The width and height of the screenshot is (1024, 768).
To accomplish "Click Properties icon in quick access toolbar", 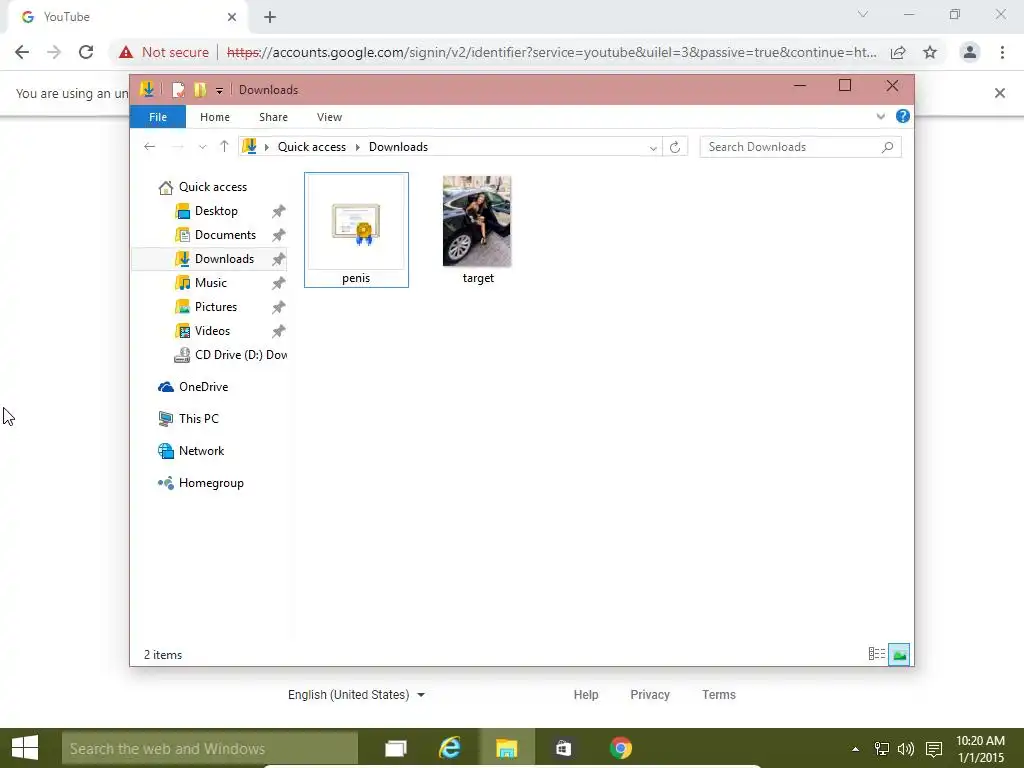I will [x=178, y=89].
